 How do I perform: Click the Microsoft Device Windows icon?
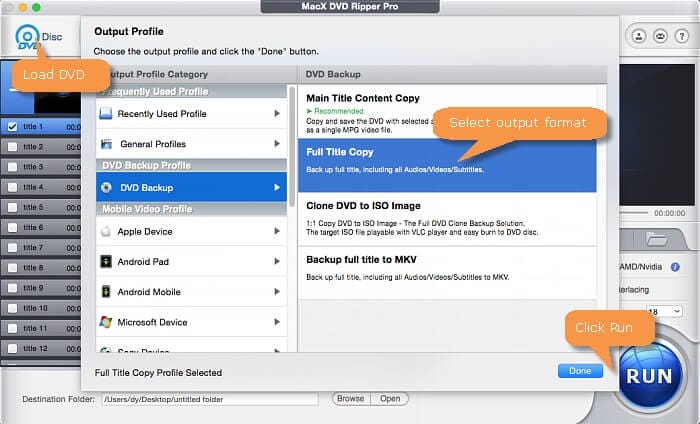(106, 322)
